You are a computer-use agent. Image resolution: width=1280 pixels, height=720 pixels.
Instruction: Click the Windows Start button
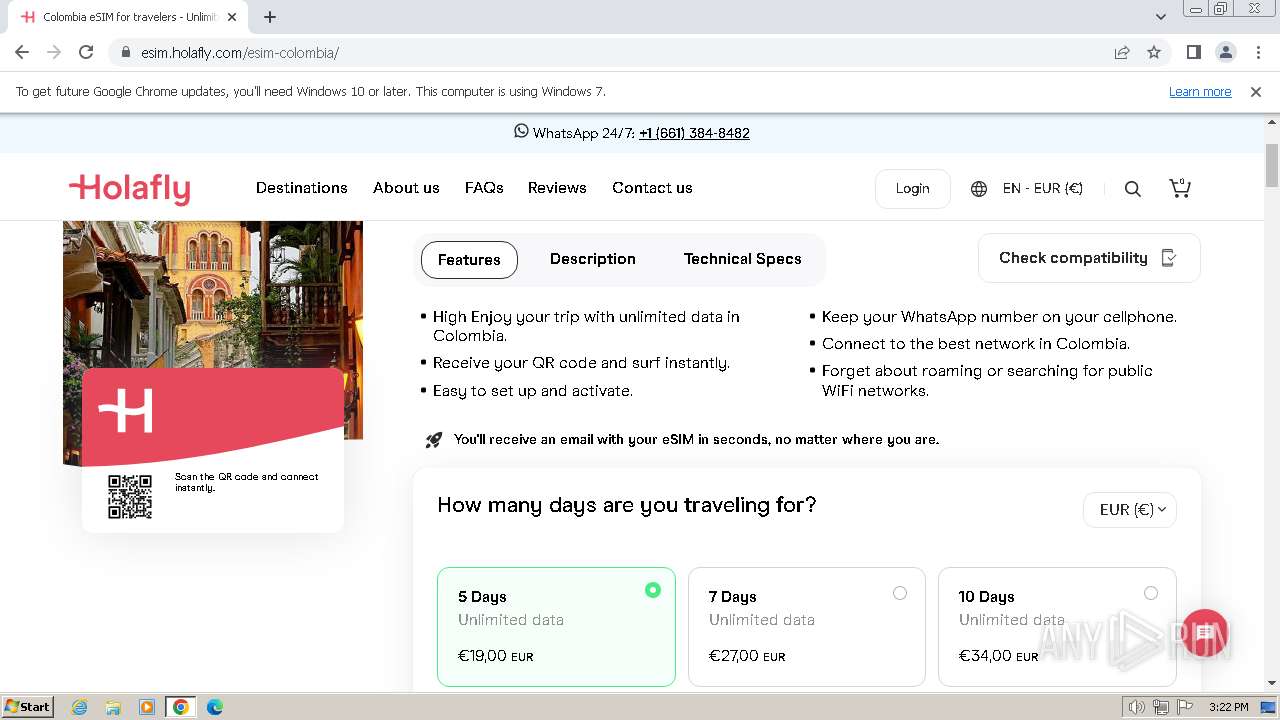pos(27,707)
